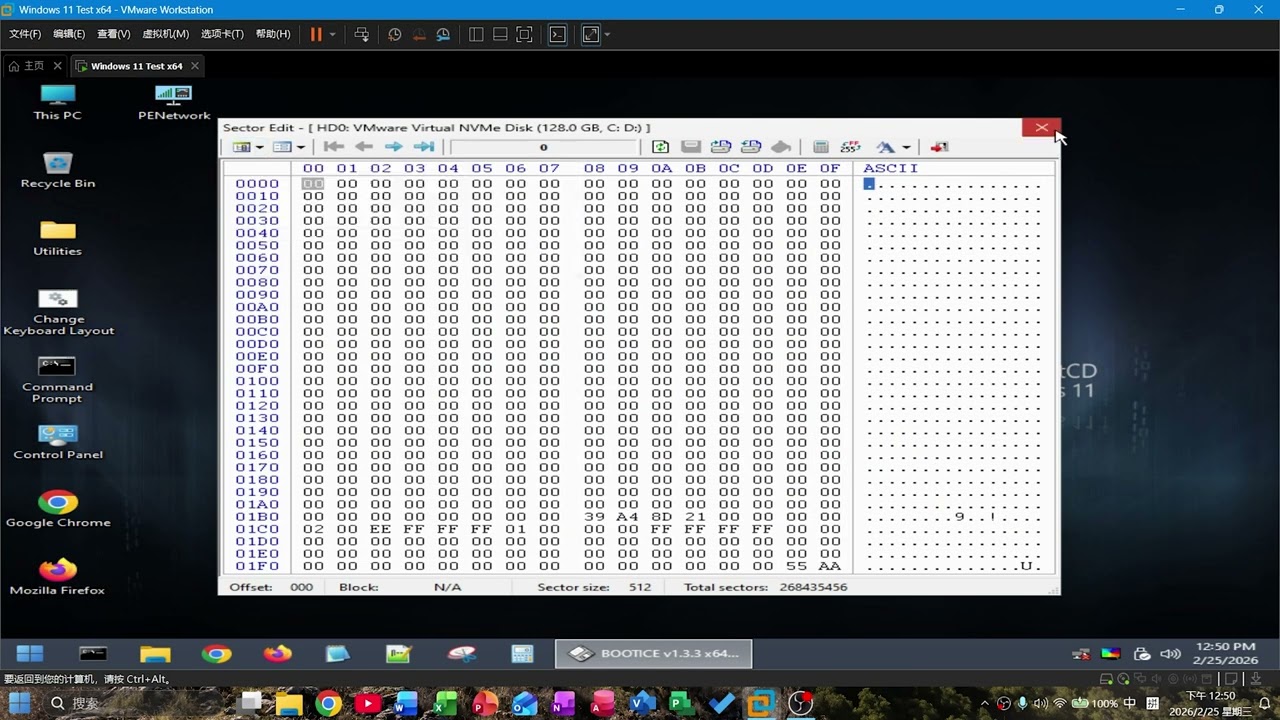Click the fill sectors FF/255 icon
Viewport: 1280px width, 720px height.
tap(851, 147)
